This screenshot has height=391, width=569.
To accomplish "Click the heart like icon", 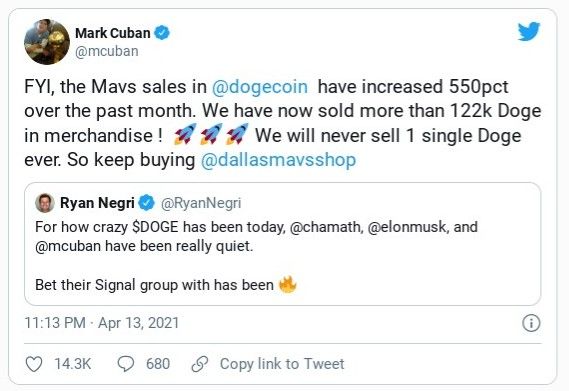I will [x=34, y=364].
